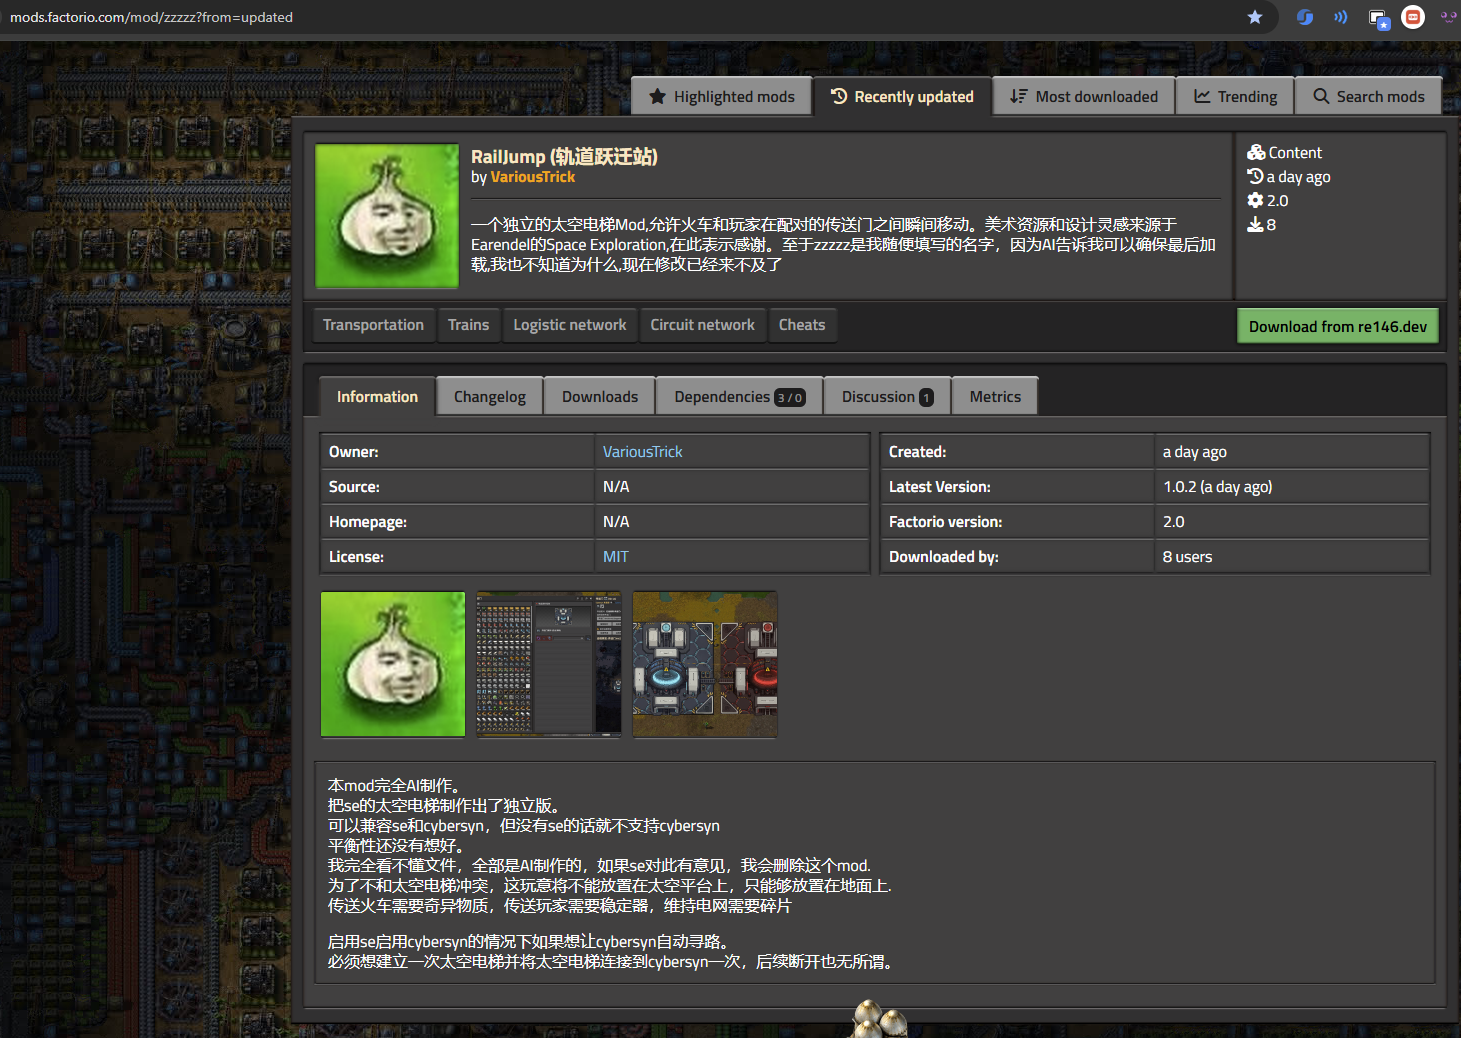Screen dimensions: 1461x1038
Task: Click the 'License:' label
Action: [x=356, y=557]
